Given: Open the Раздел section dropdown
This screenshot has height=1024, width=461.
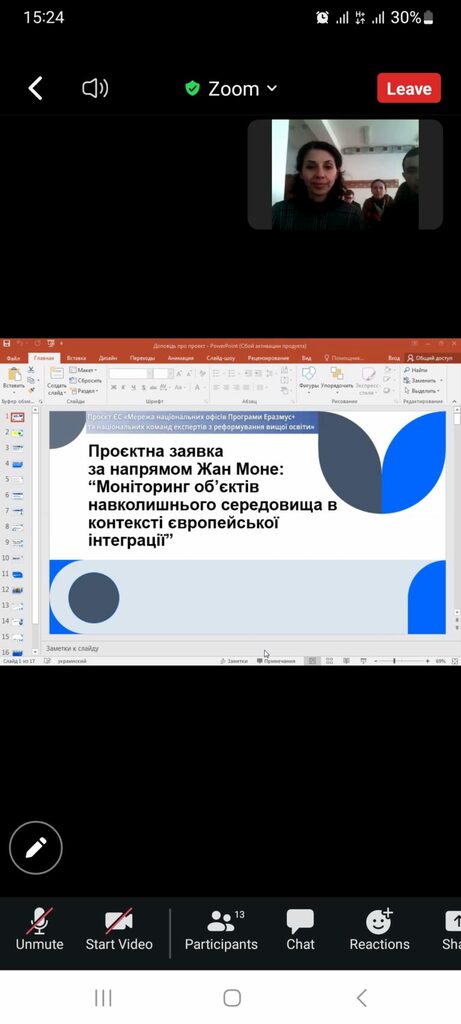Looking at the screenshot, I should (84, 391).
